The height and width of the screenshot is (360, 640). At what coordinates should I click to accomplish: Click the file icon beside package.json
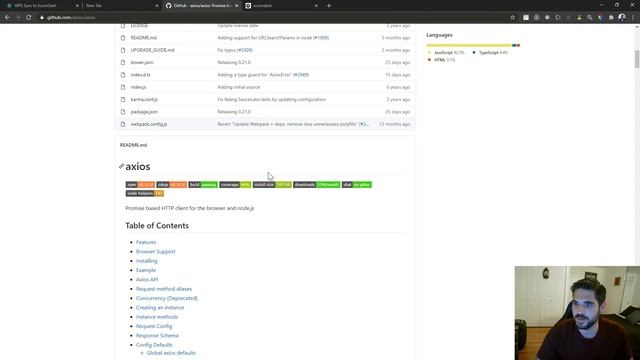pos(123,111)
